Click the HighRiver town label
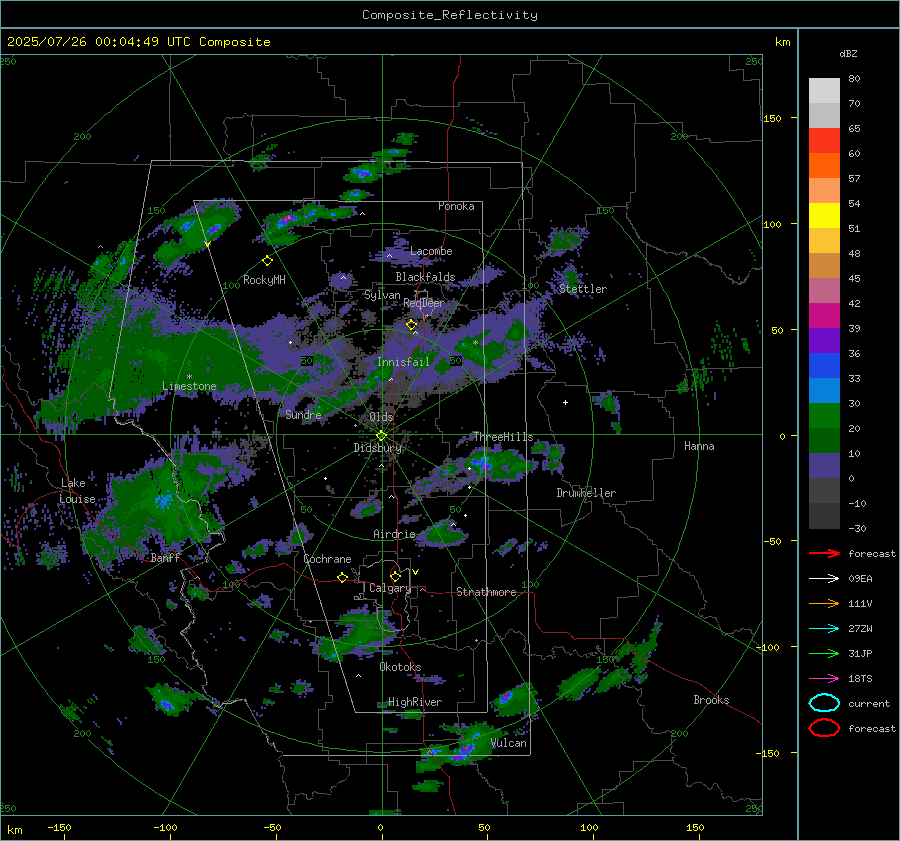The height and width of the screenshot is (841, 900). [415, 702]
